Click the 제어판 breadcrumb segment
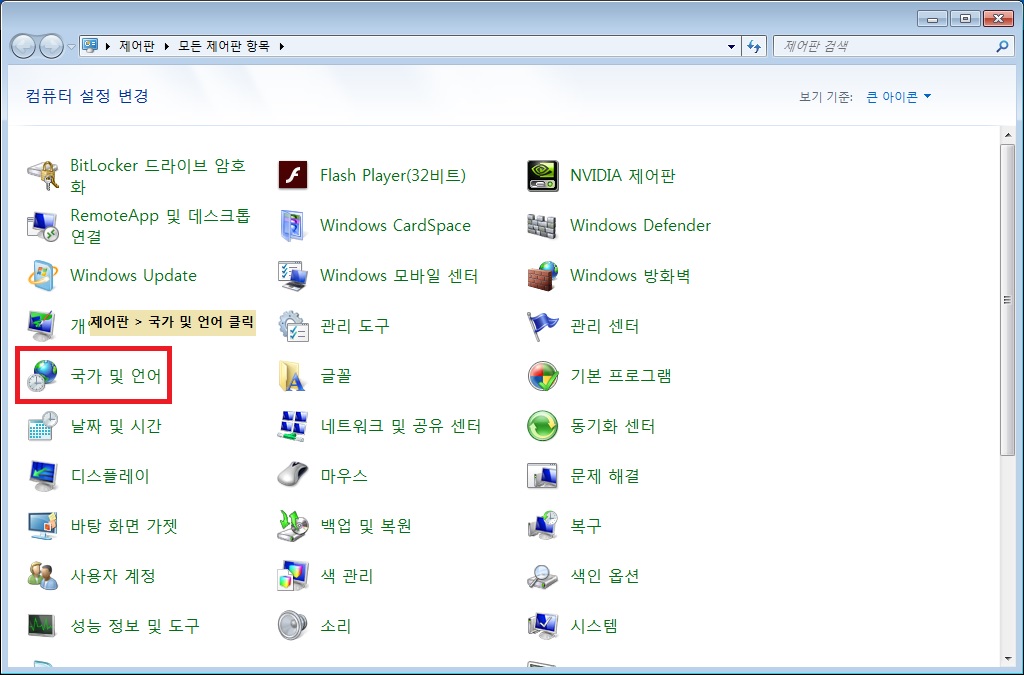This screenshot has height=675, width=1024. (137, 46)
